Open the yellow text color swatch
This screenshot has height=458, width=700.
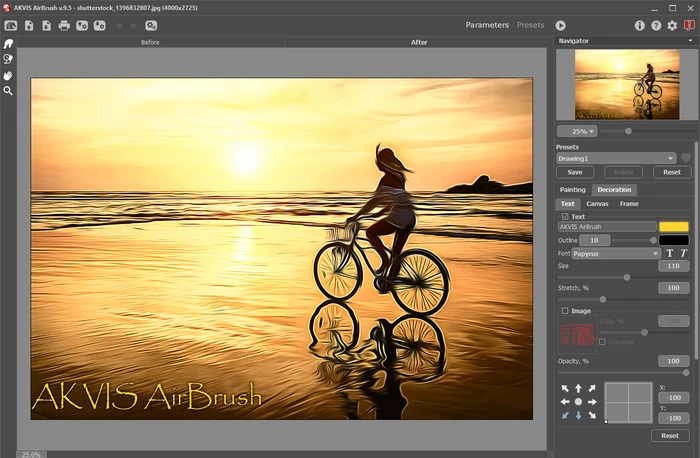674,227
